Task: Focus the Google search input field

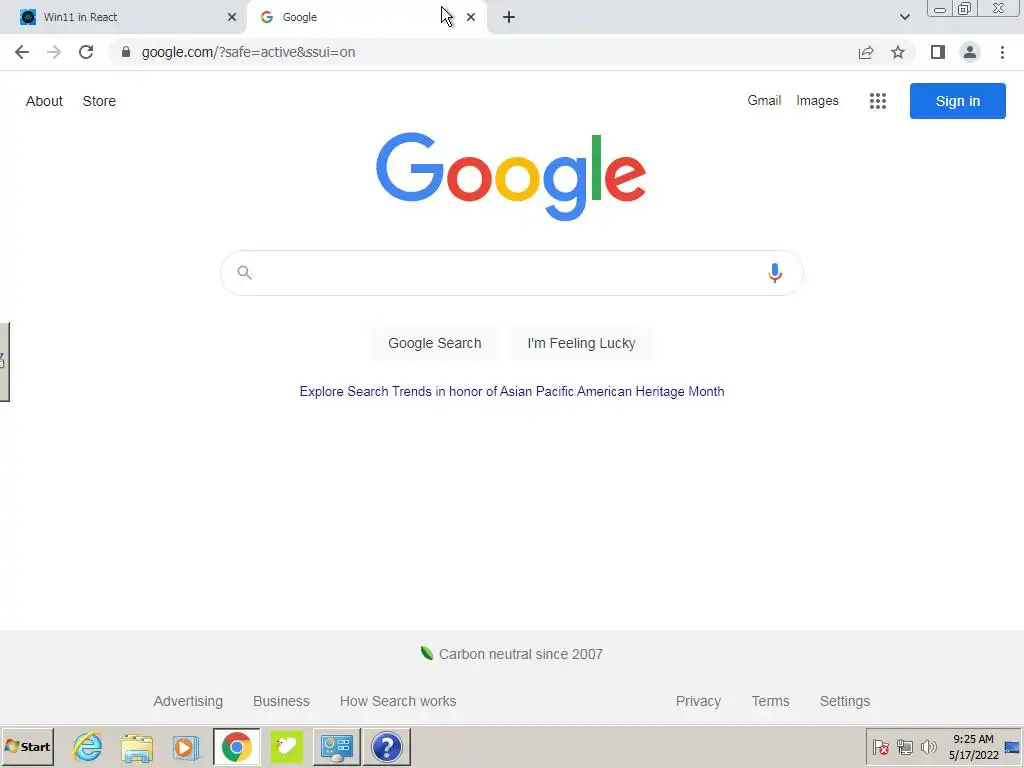Action: pyautogui.click(x=511, y=273)
